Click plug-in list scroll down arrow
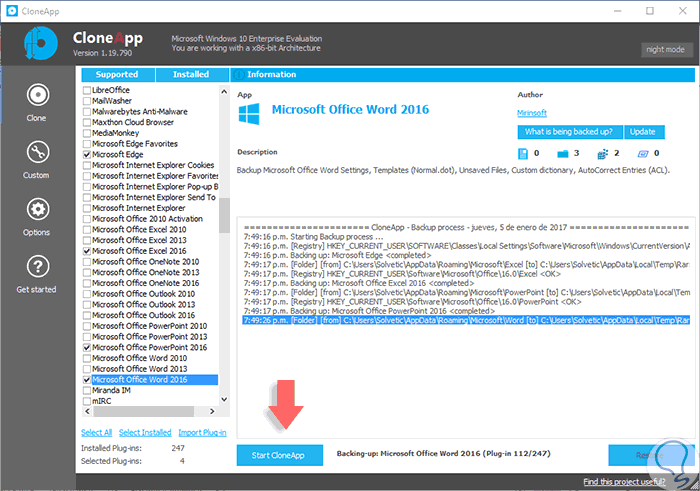Viewport: 700px width, 491px height. click(224, 399)
